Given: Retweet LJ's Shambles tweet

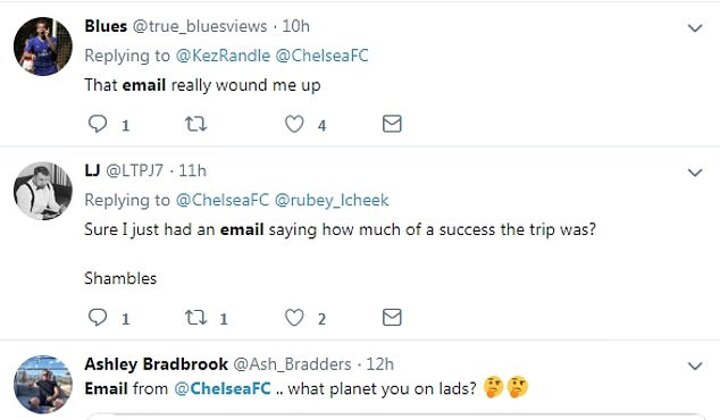Looking at the screenshot, I should [x=195, y=318].
